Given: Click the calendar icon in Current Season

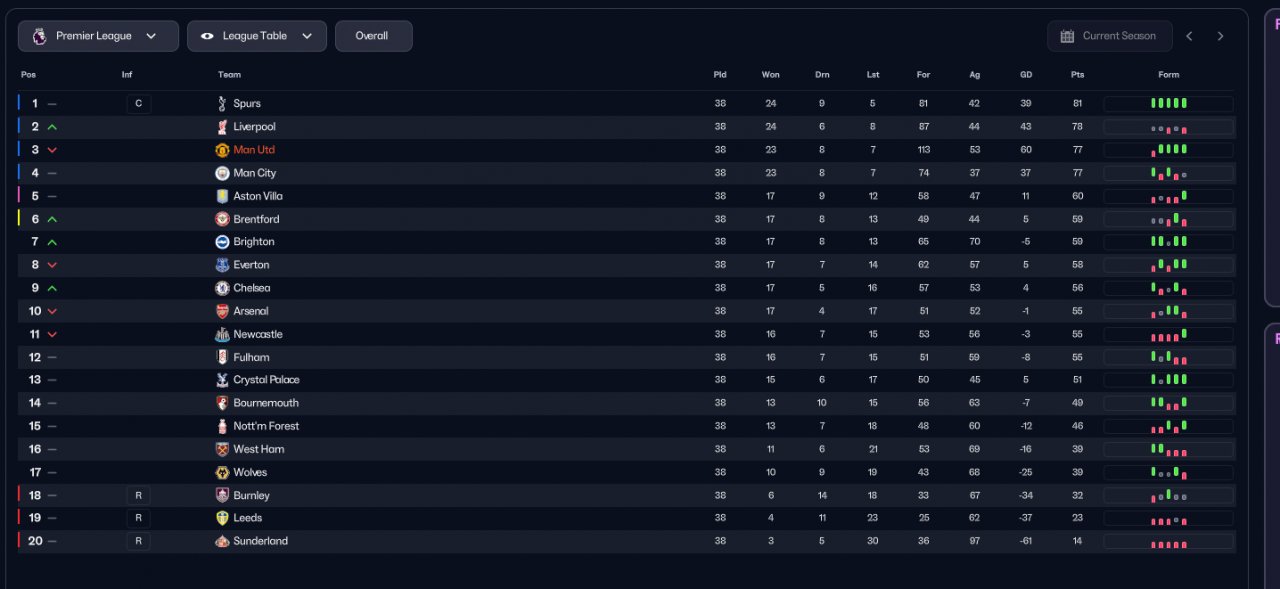Looking at the screenshot, I should point(1067,36).
